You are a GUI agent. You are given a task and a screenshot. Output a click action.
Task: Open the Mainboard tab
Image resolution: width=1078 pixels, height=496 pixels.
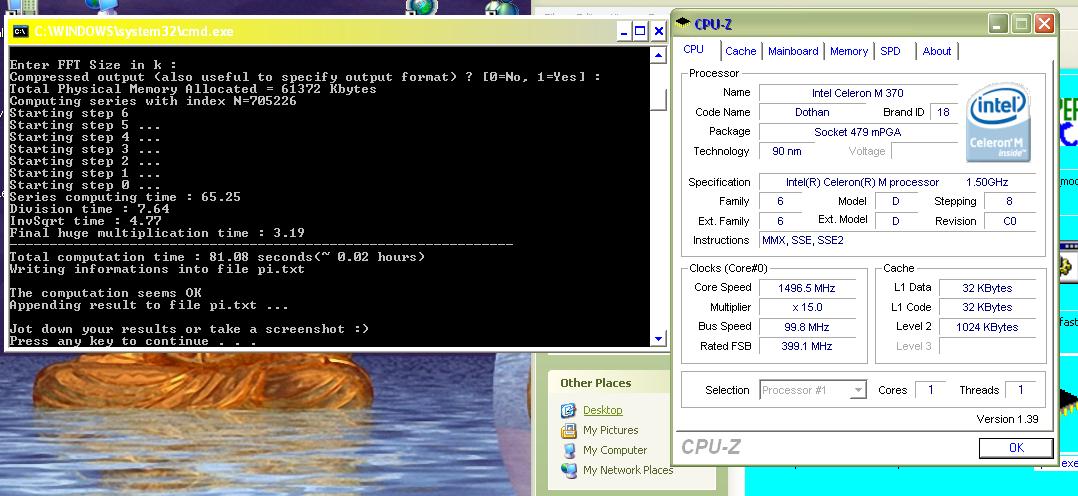(x=793, y=51)
